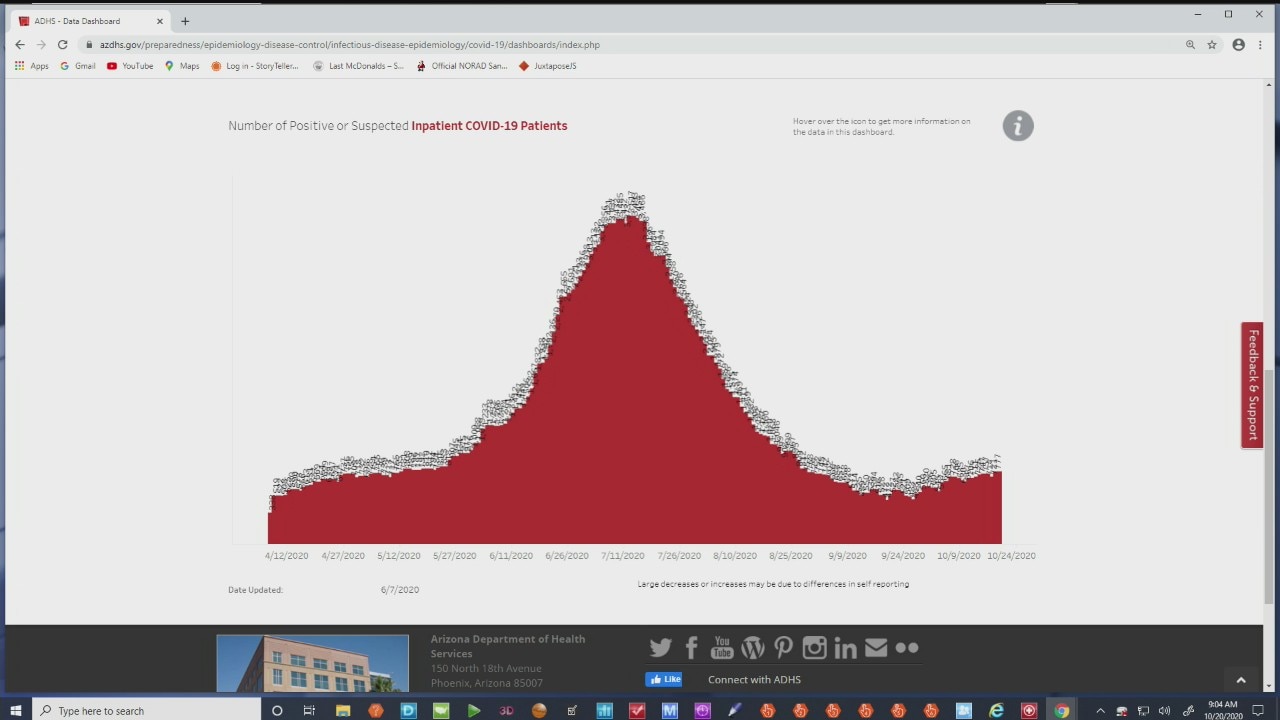
Task: Click the Pinterest icon in footer
Action: tap(783, 648)
